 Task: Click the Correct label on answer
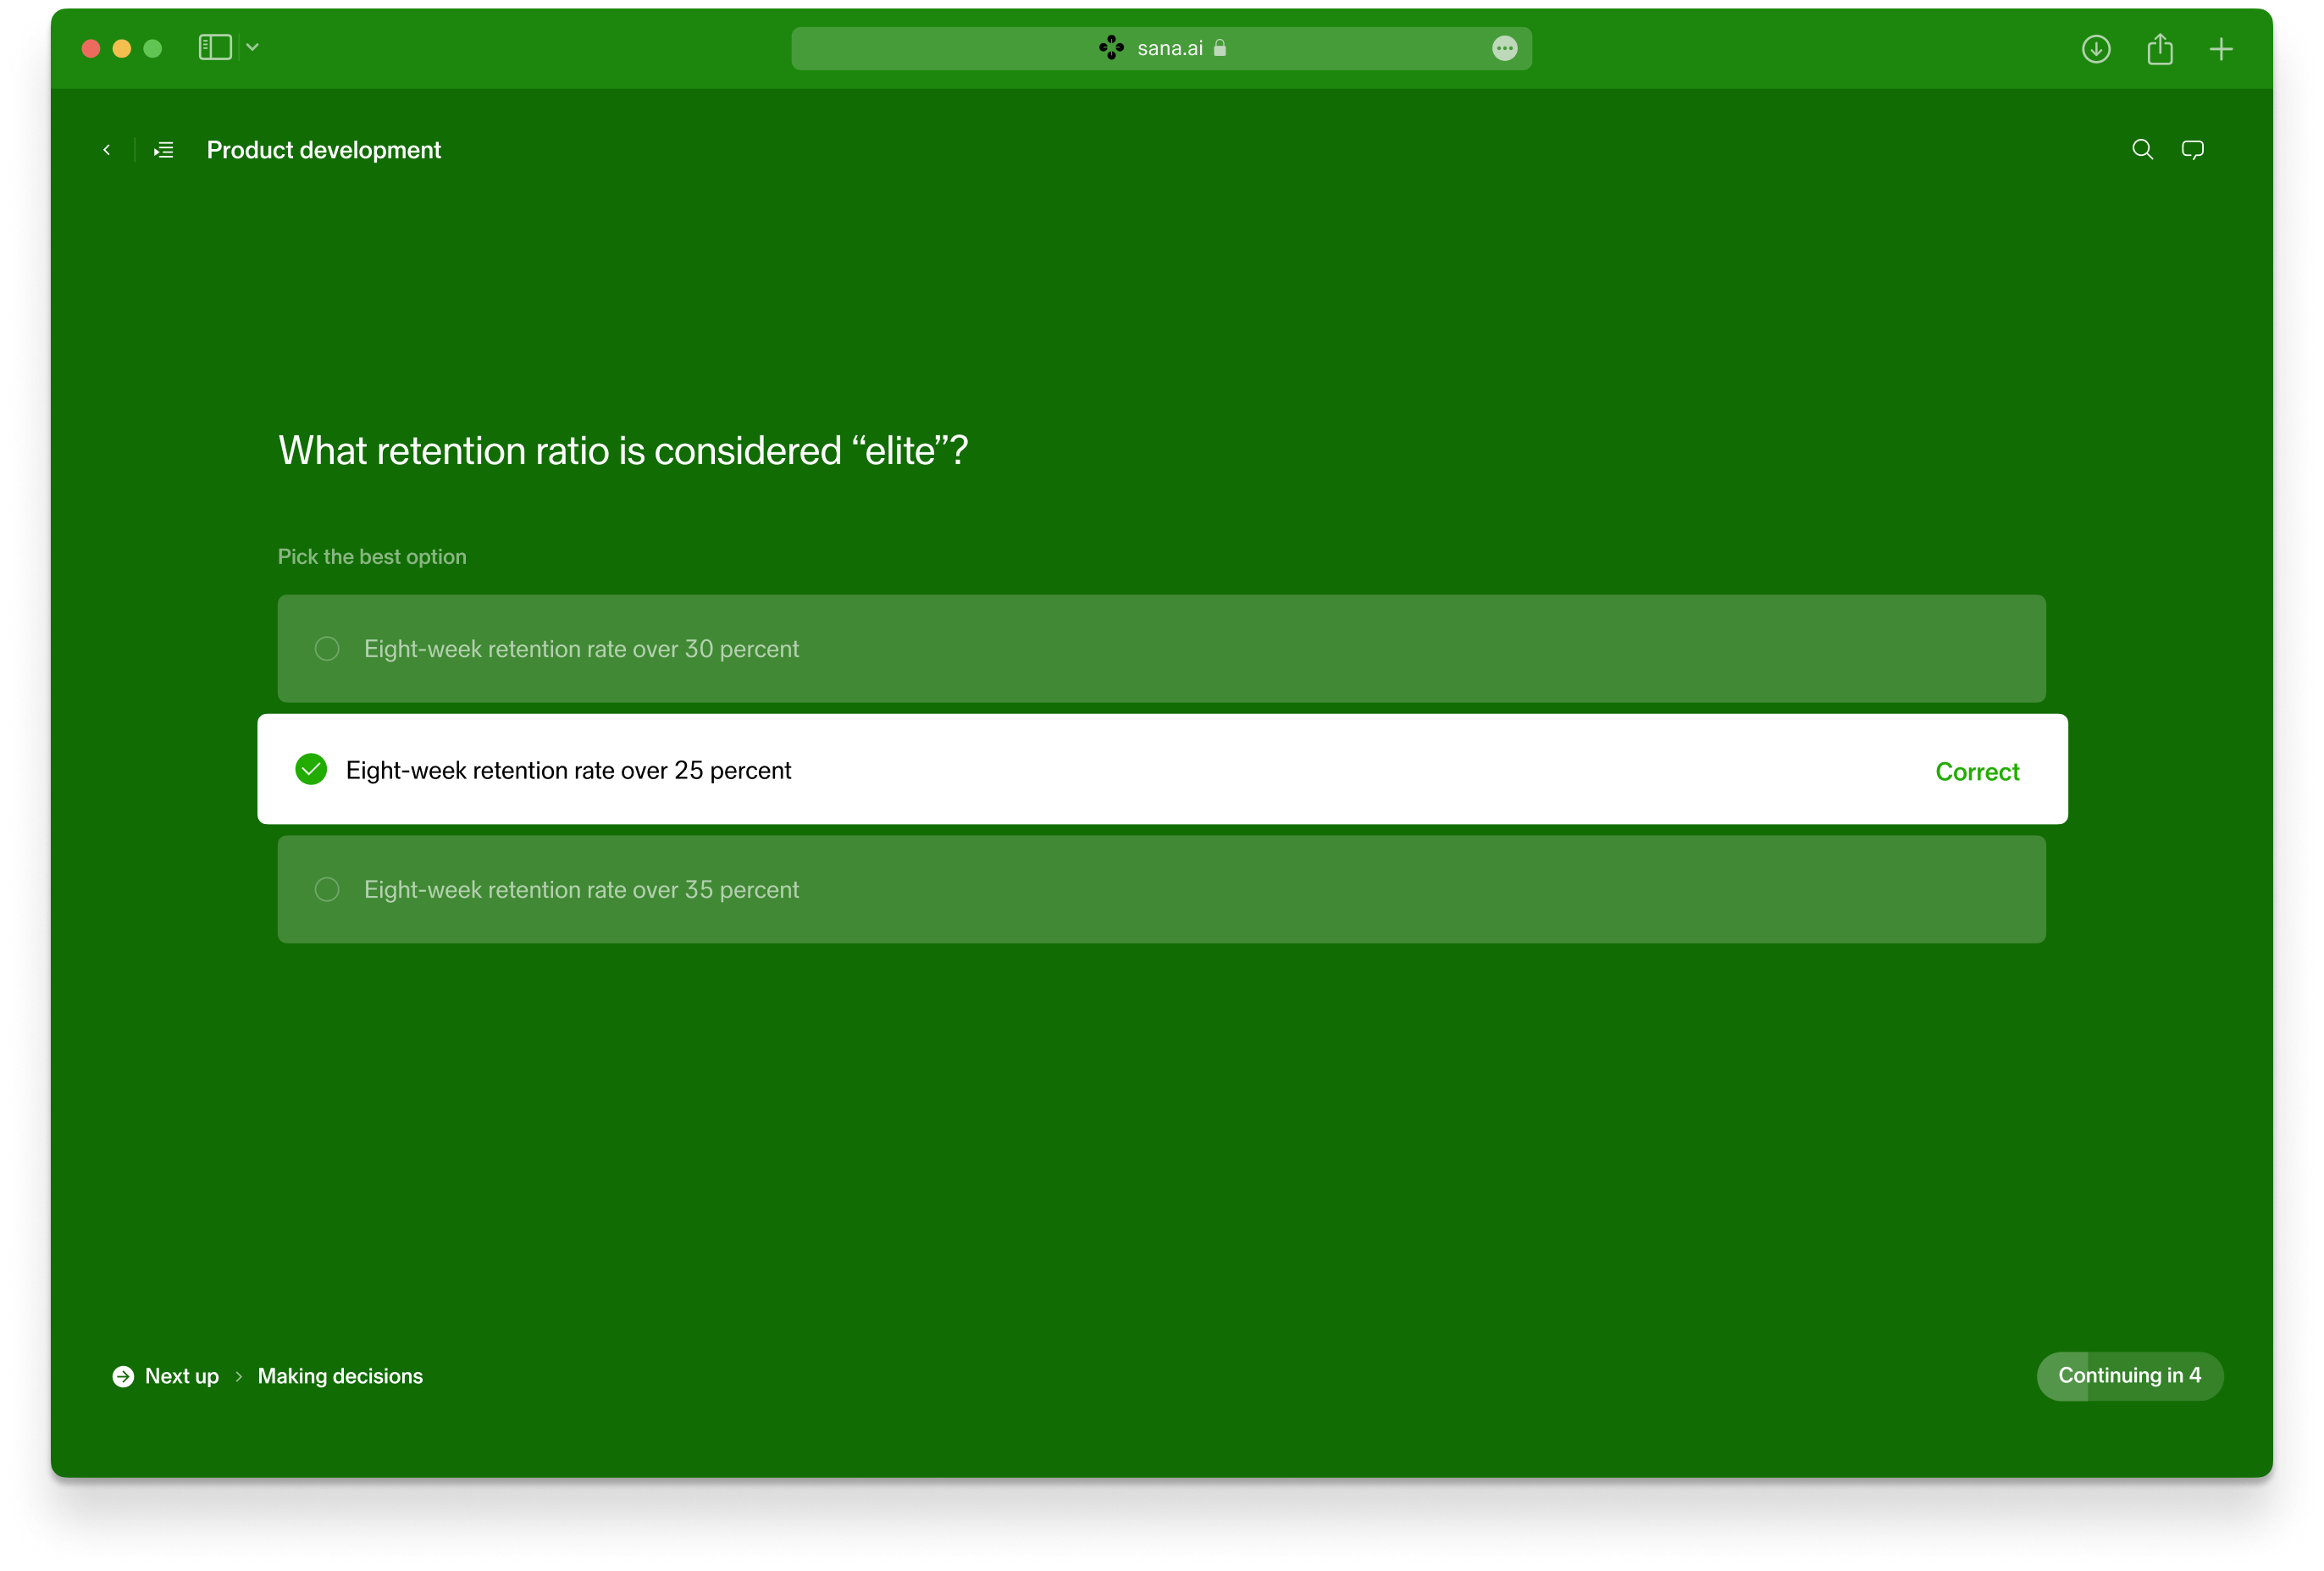pos(1977,772)
